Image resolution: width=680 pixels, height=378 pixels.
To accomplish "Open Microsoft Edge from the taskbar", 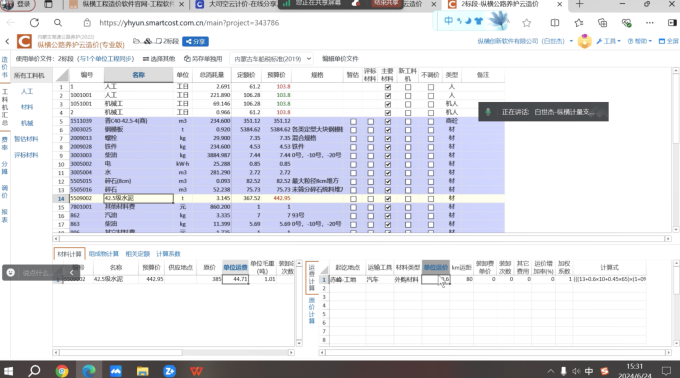I will 89,371.
